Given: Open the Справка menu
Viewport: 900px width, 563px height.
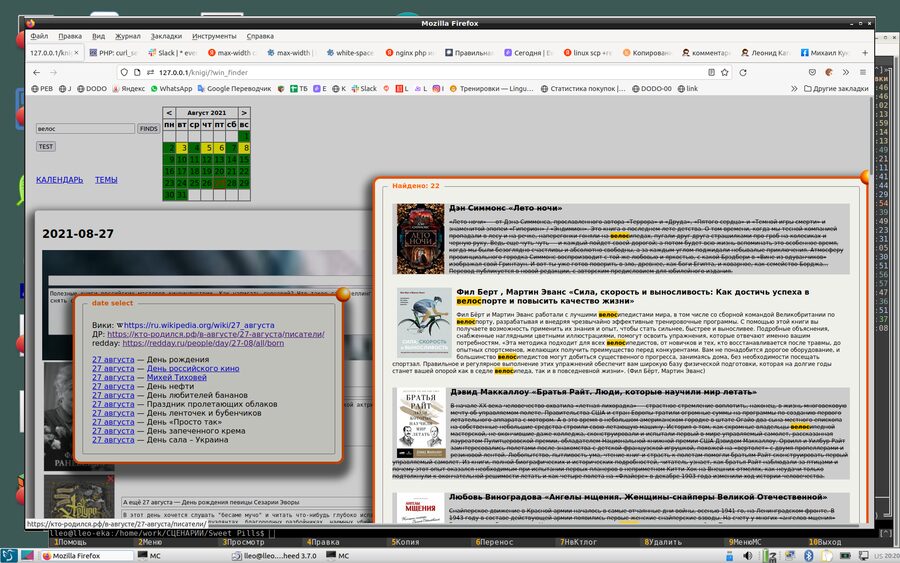Looking at the screenshot, I should coord(260,36).
